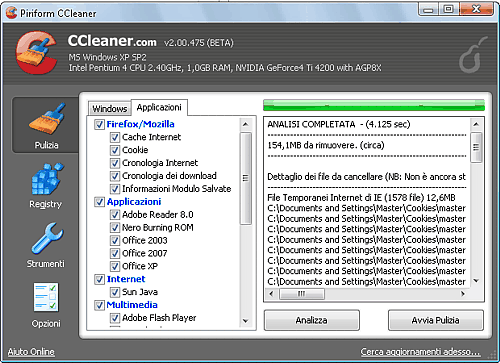
Task: Click Cerca aggiornamenti adesso link
Action: tap(420, 352)
